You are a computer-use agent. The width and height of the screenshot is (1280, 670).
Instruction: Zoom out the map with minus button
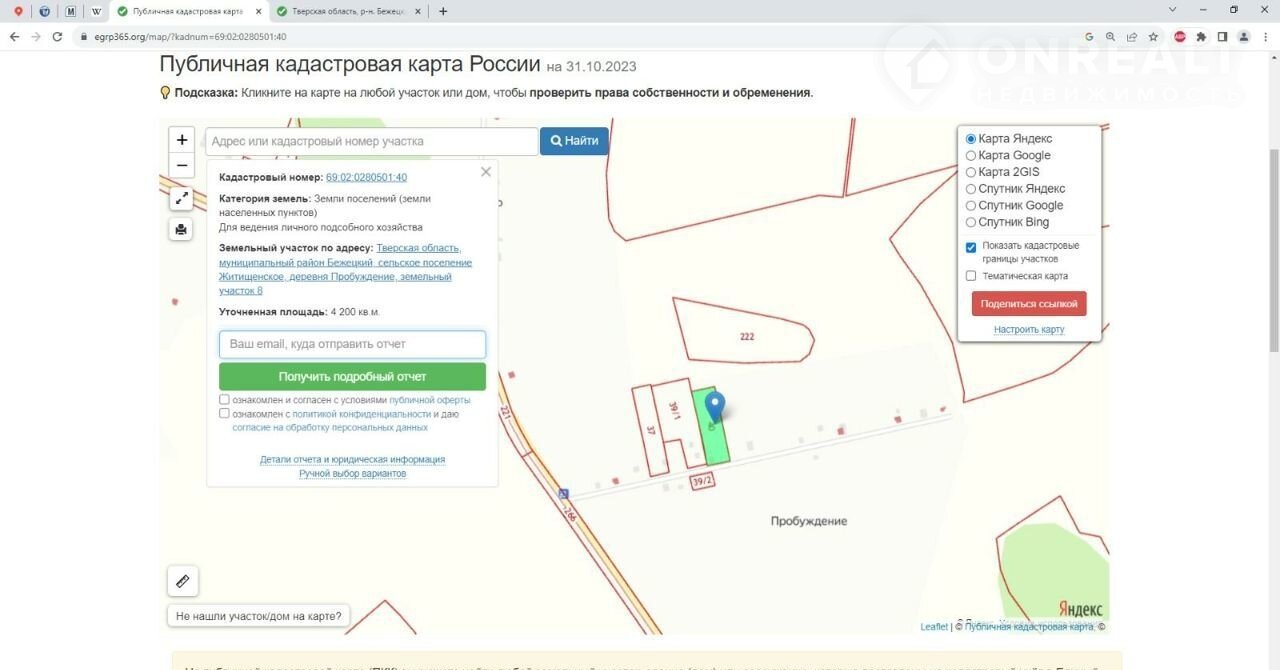click(x=182, y=166)
